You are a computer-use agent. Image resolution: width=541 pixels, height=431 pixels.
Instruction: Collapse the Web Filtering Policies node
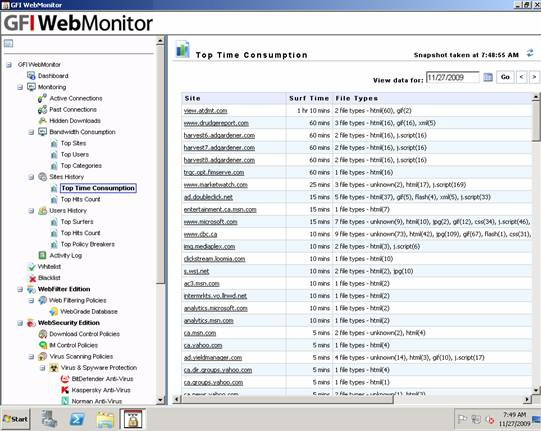(x=31, y=301)
